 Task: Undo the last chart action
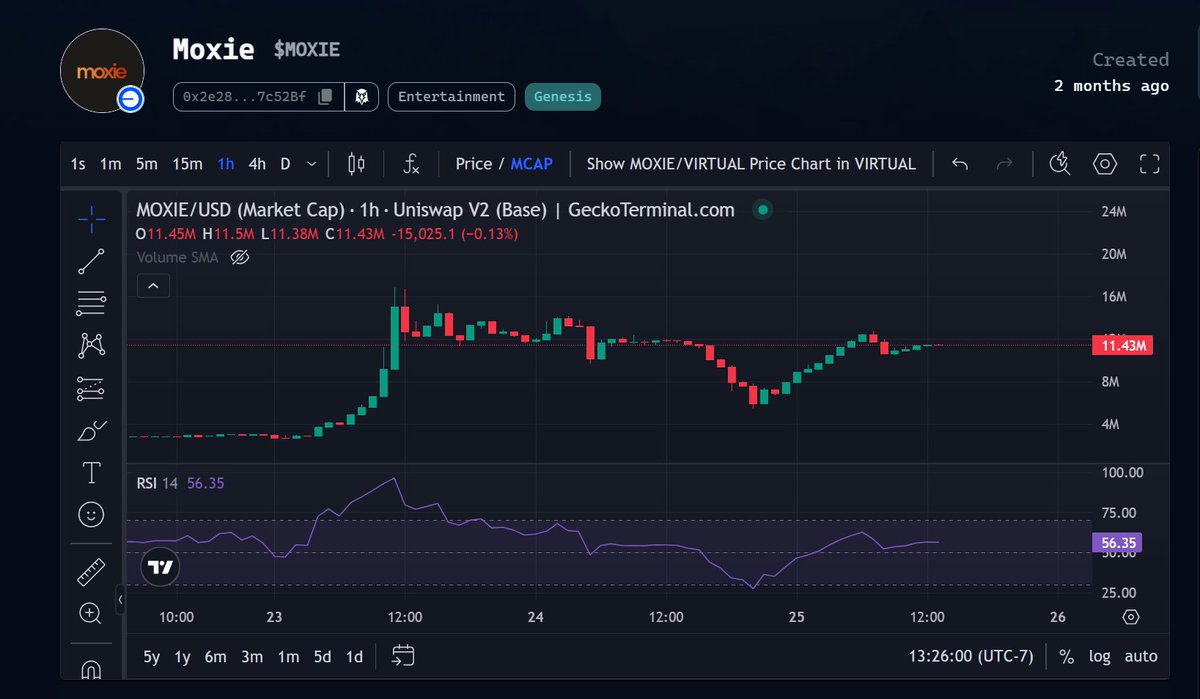[960, 164]
